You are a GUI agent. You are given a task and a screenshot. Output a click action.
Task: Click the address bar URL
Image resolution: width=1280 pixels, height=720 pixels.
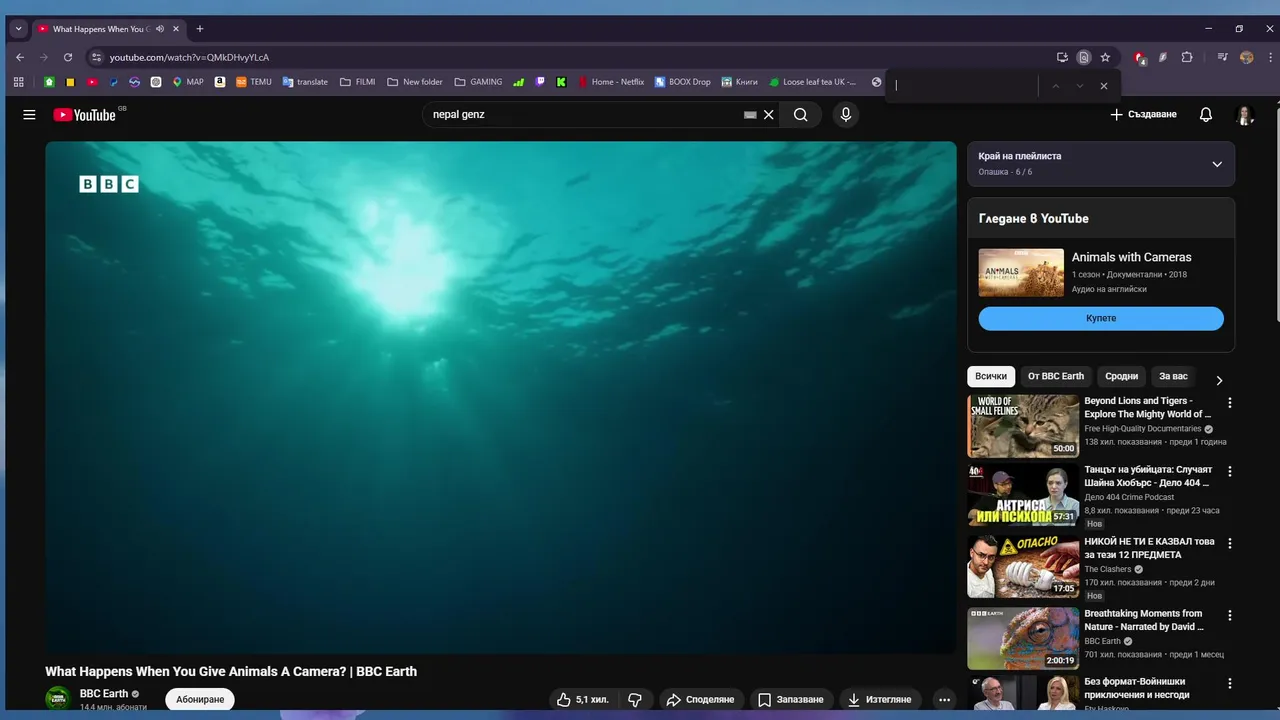(189, 57)
